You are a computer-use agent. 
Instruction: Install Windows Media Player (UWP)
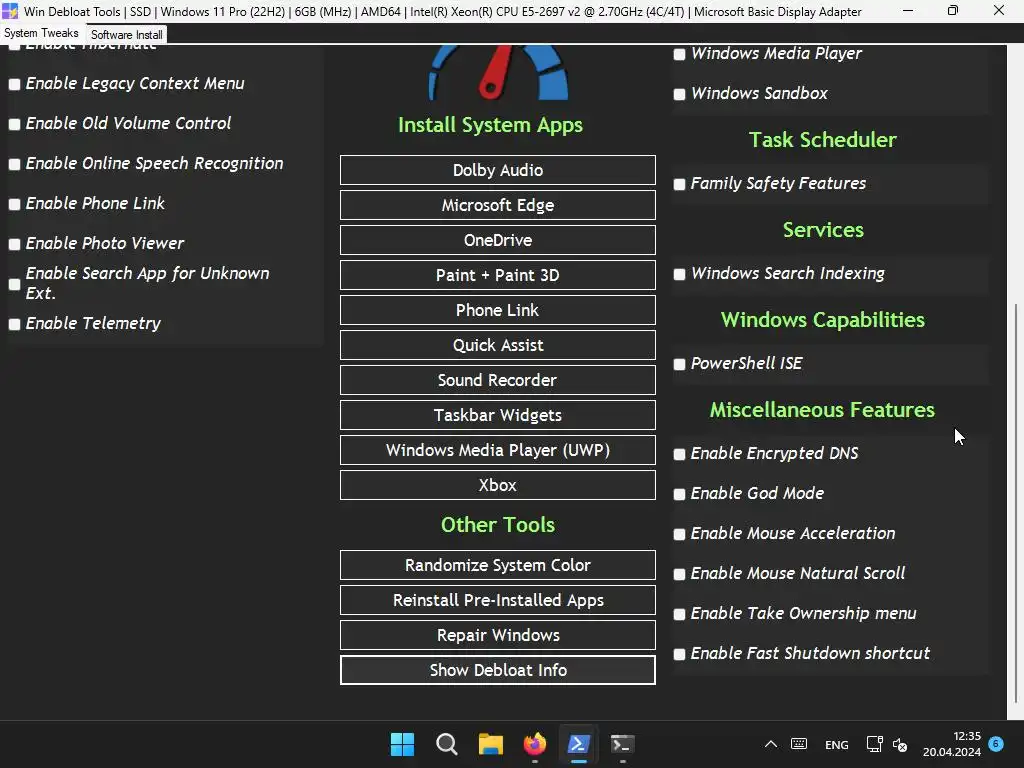(498, 450)
